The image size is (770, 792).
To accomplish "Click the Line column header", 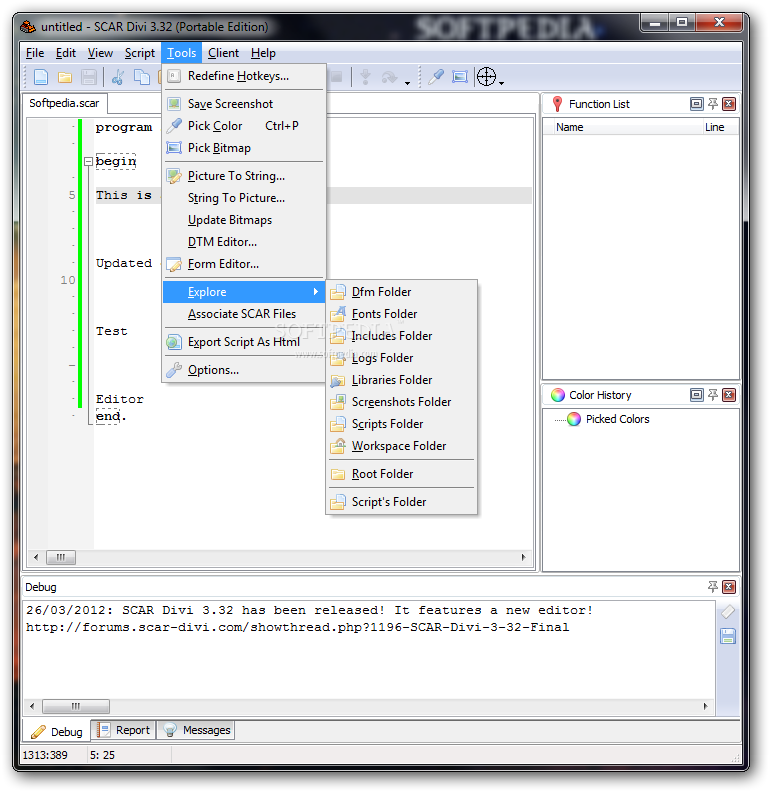I will [x=719, y=127].
